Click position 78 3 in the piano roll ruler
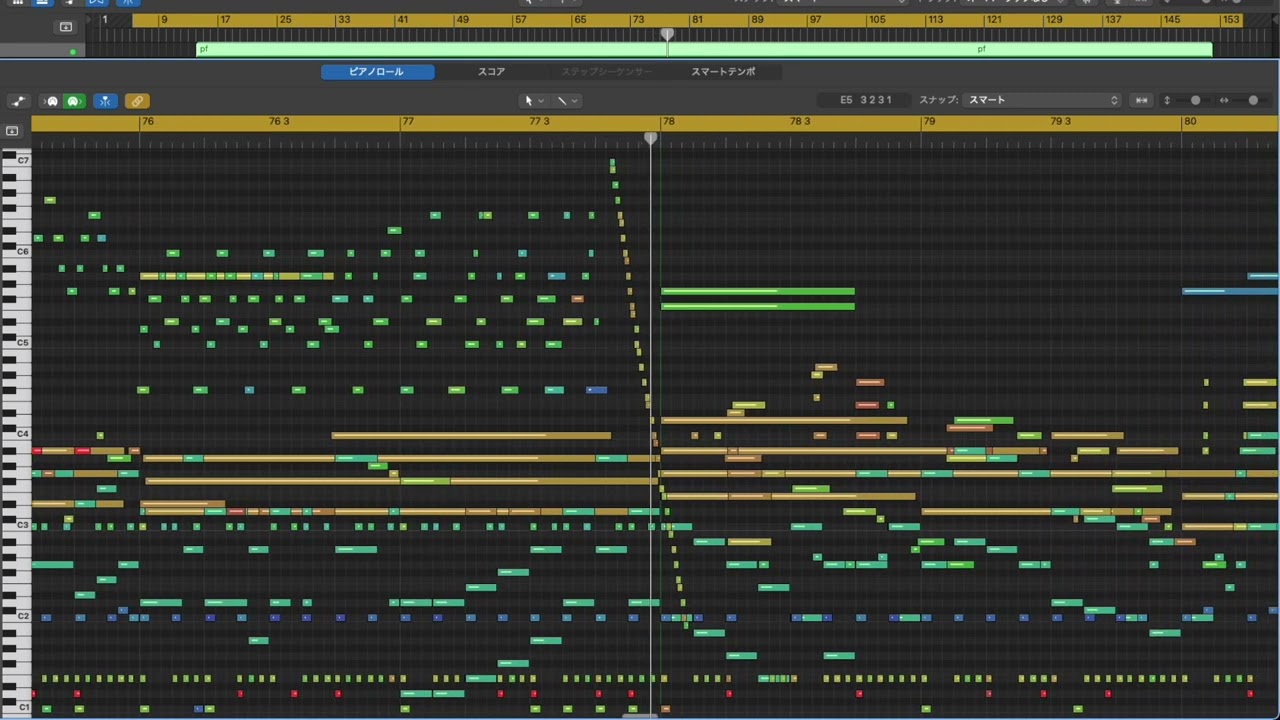Viewport: 1280px width, 720px height. pos(800,121)
